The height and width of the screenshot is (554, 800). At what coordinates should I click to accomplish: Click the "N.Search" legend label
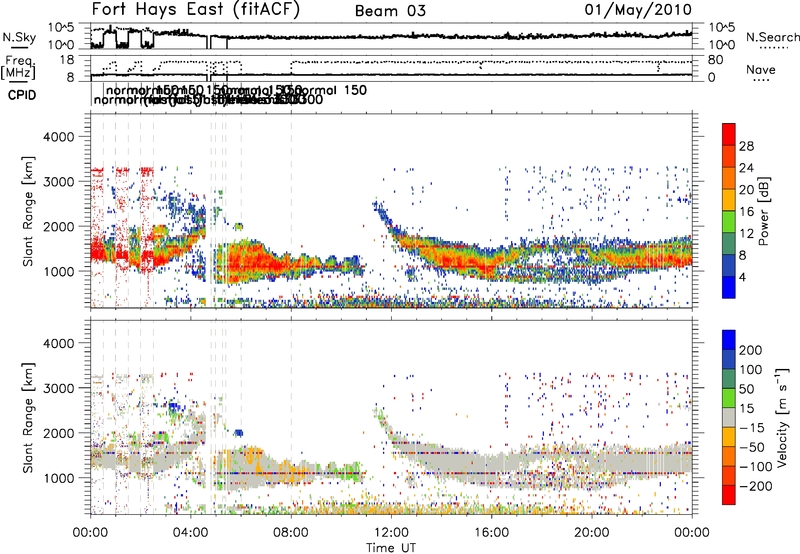[772, 37]
